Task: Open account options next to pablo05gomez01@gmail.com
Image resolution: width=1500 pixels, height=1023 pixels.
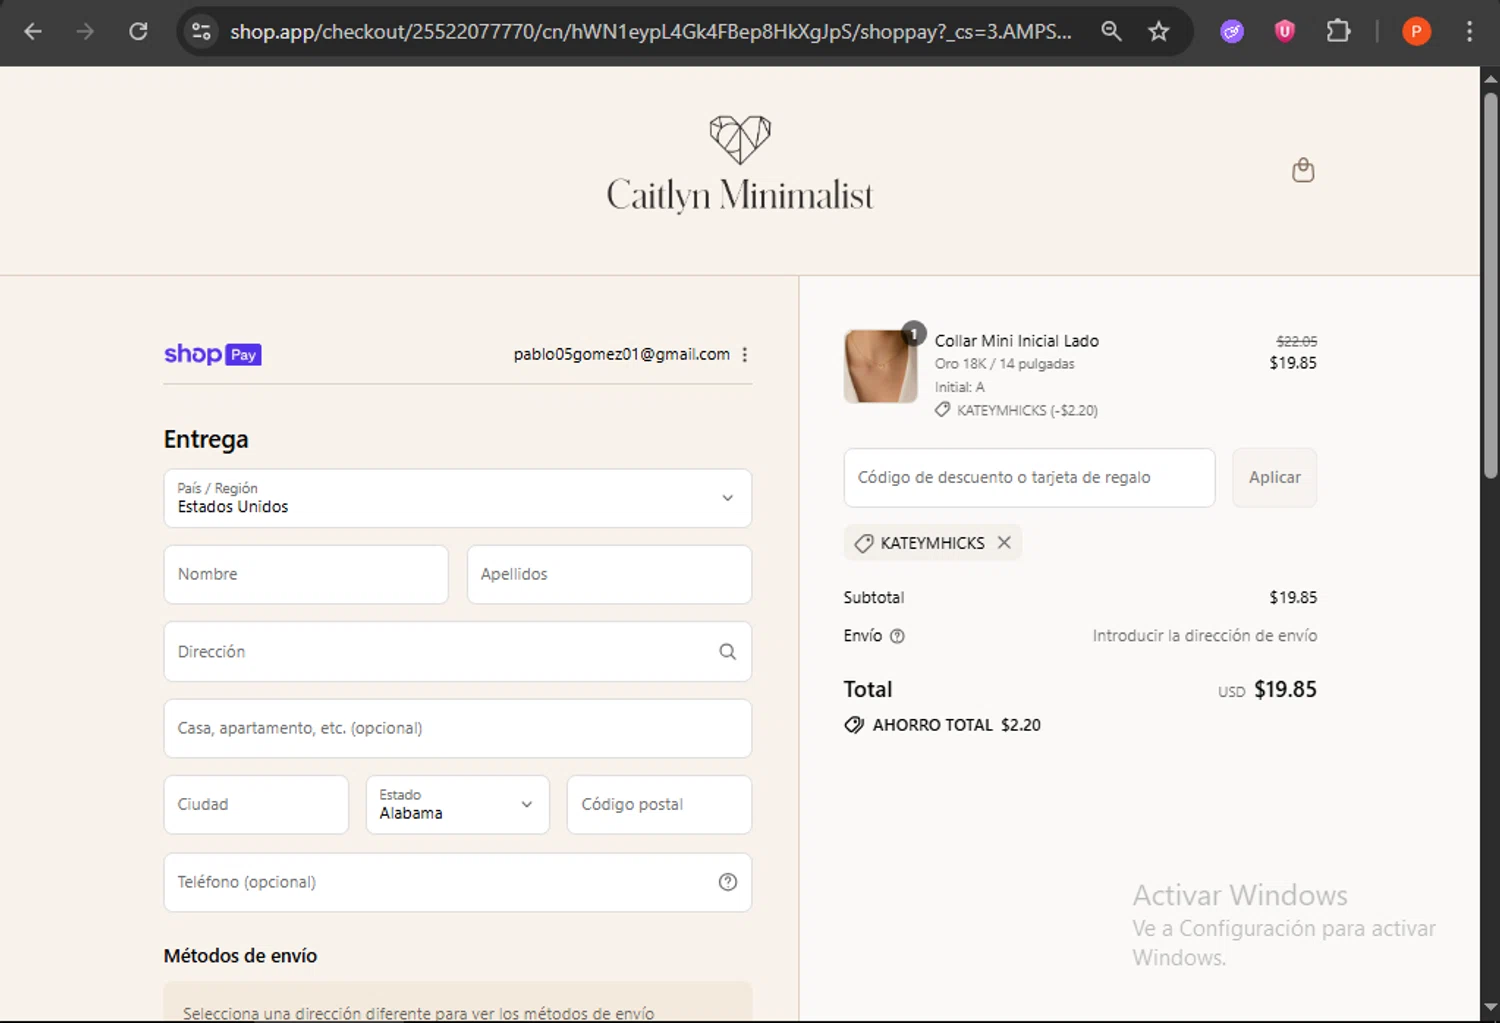Action: (x=745, y=354)
